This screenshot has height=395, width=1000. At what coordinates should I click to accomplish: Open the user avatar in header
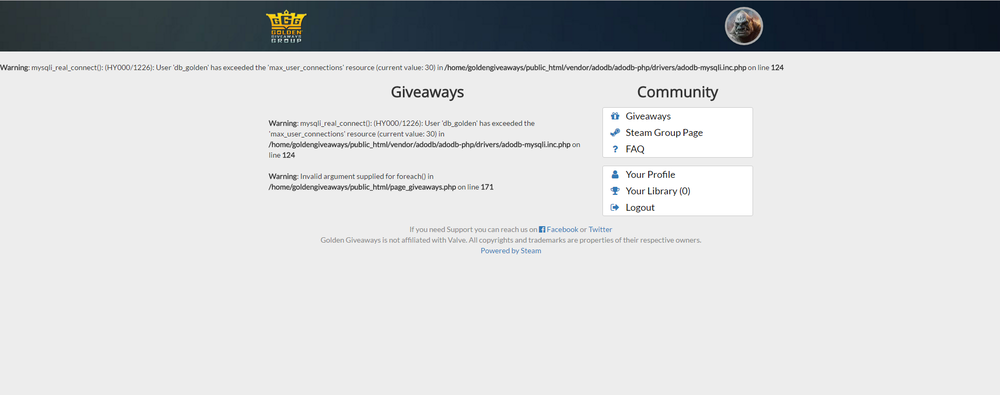point(744,26)
